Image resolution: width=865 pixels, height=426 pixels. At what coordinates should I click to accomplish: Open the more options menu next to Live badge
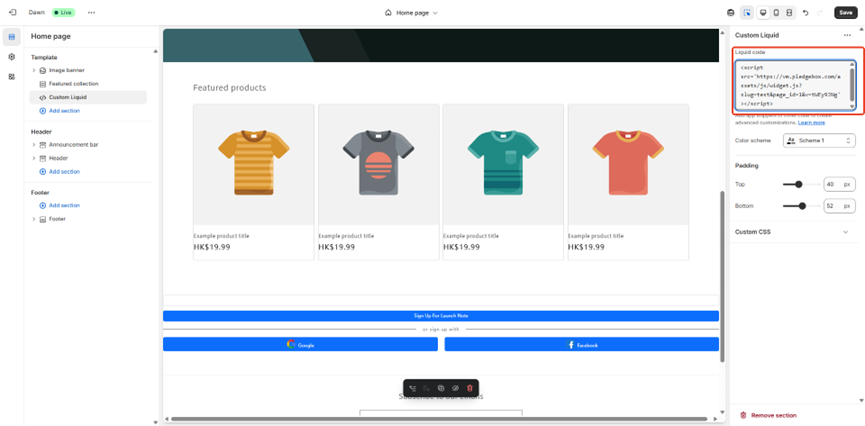91,12
